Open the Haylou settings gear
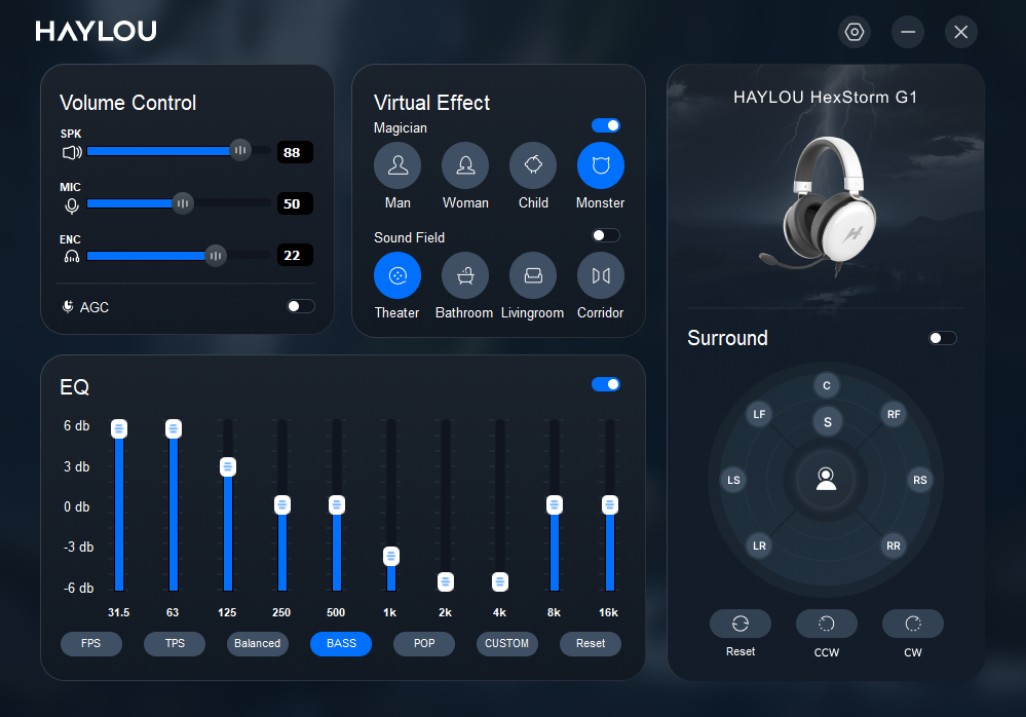The height and width of the screenshot is (717, 1026). pos(854,31)
